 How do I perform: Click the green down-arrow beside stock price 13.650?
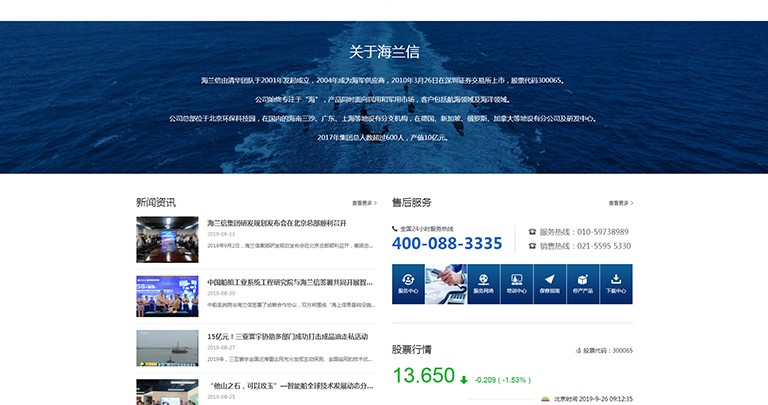click(464, 380)
